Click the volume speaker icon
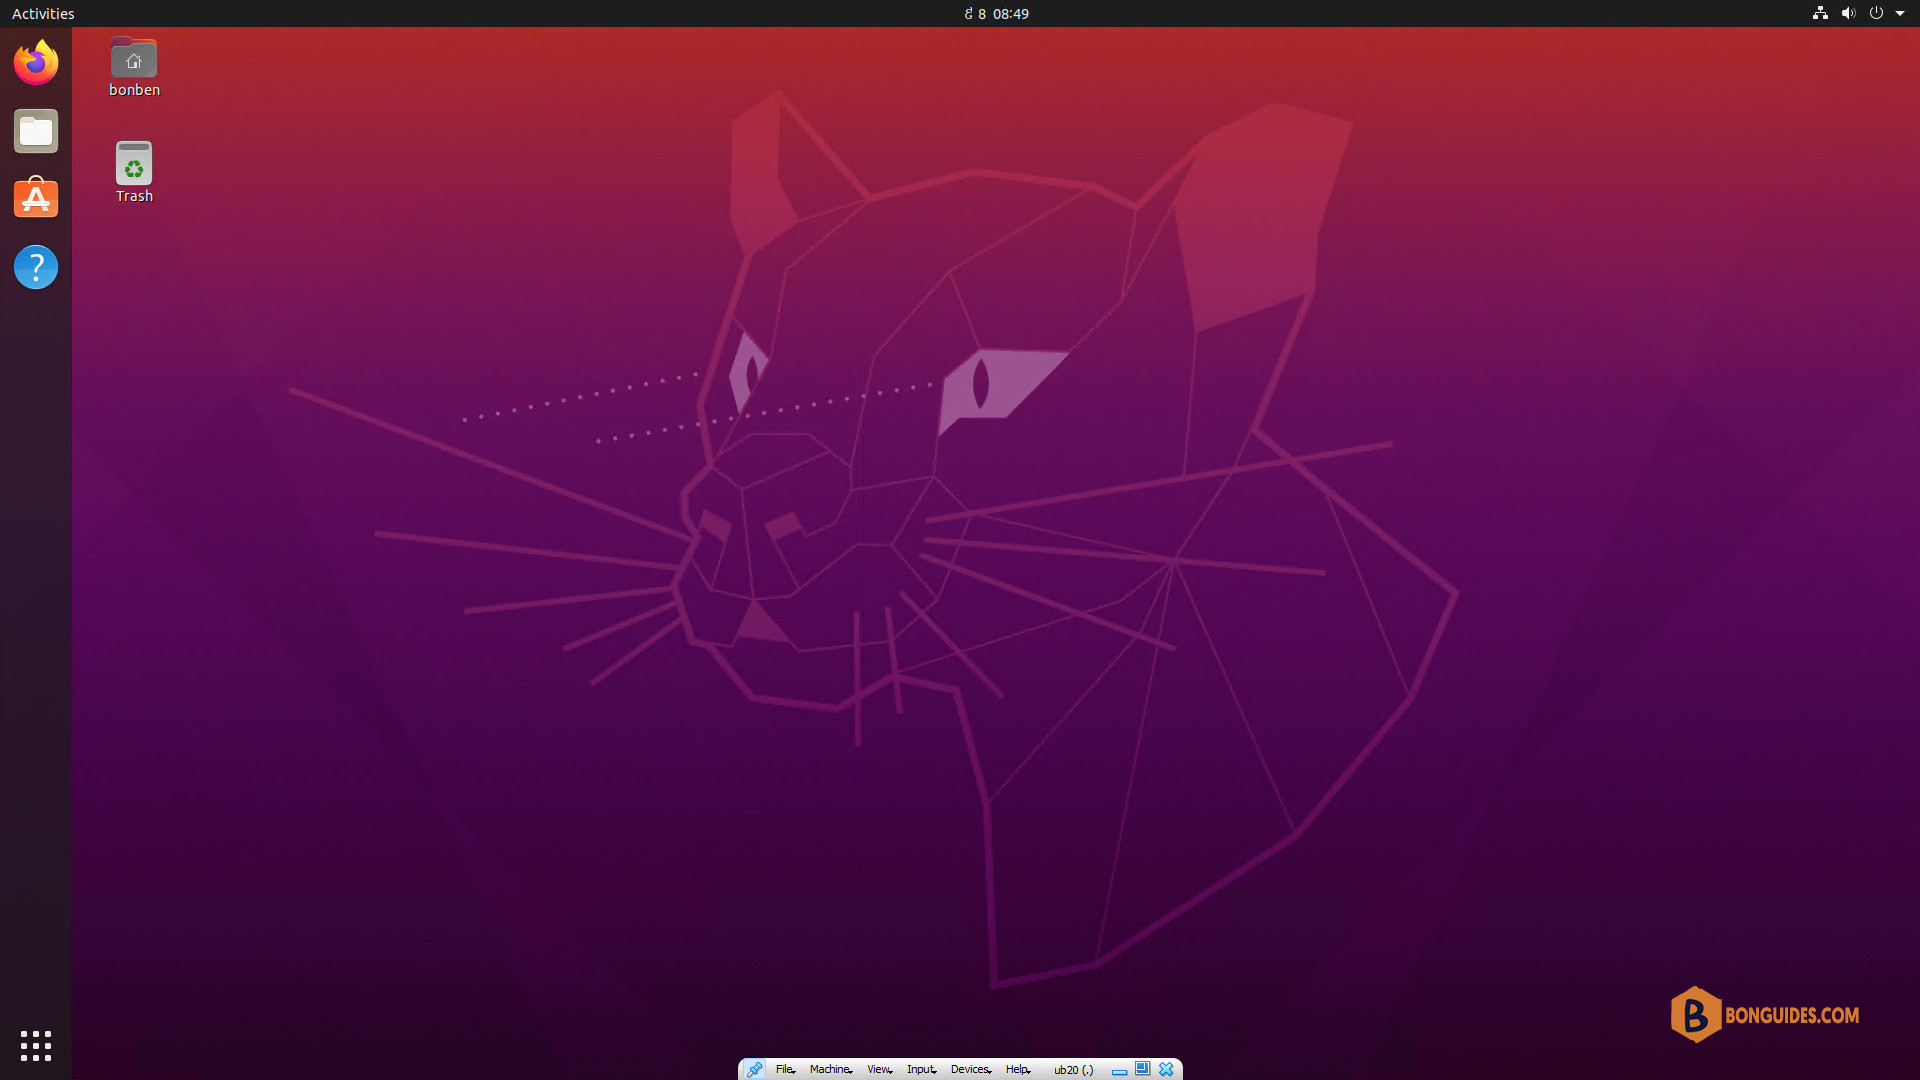Viewport: 1920px width, 1080px height. click(x=1848, y=13)
